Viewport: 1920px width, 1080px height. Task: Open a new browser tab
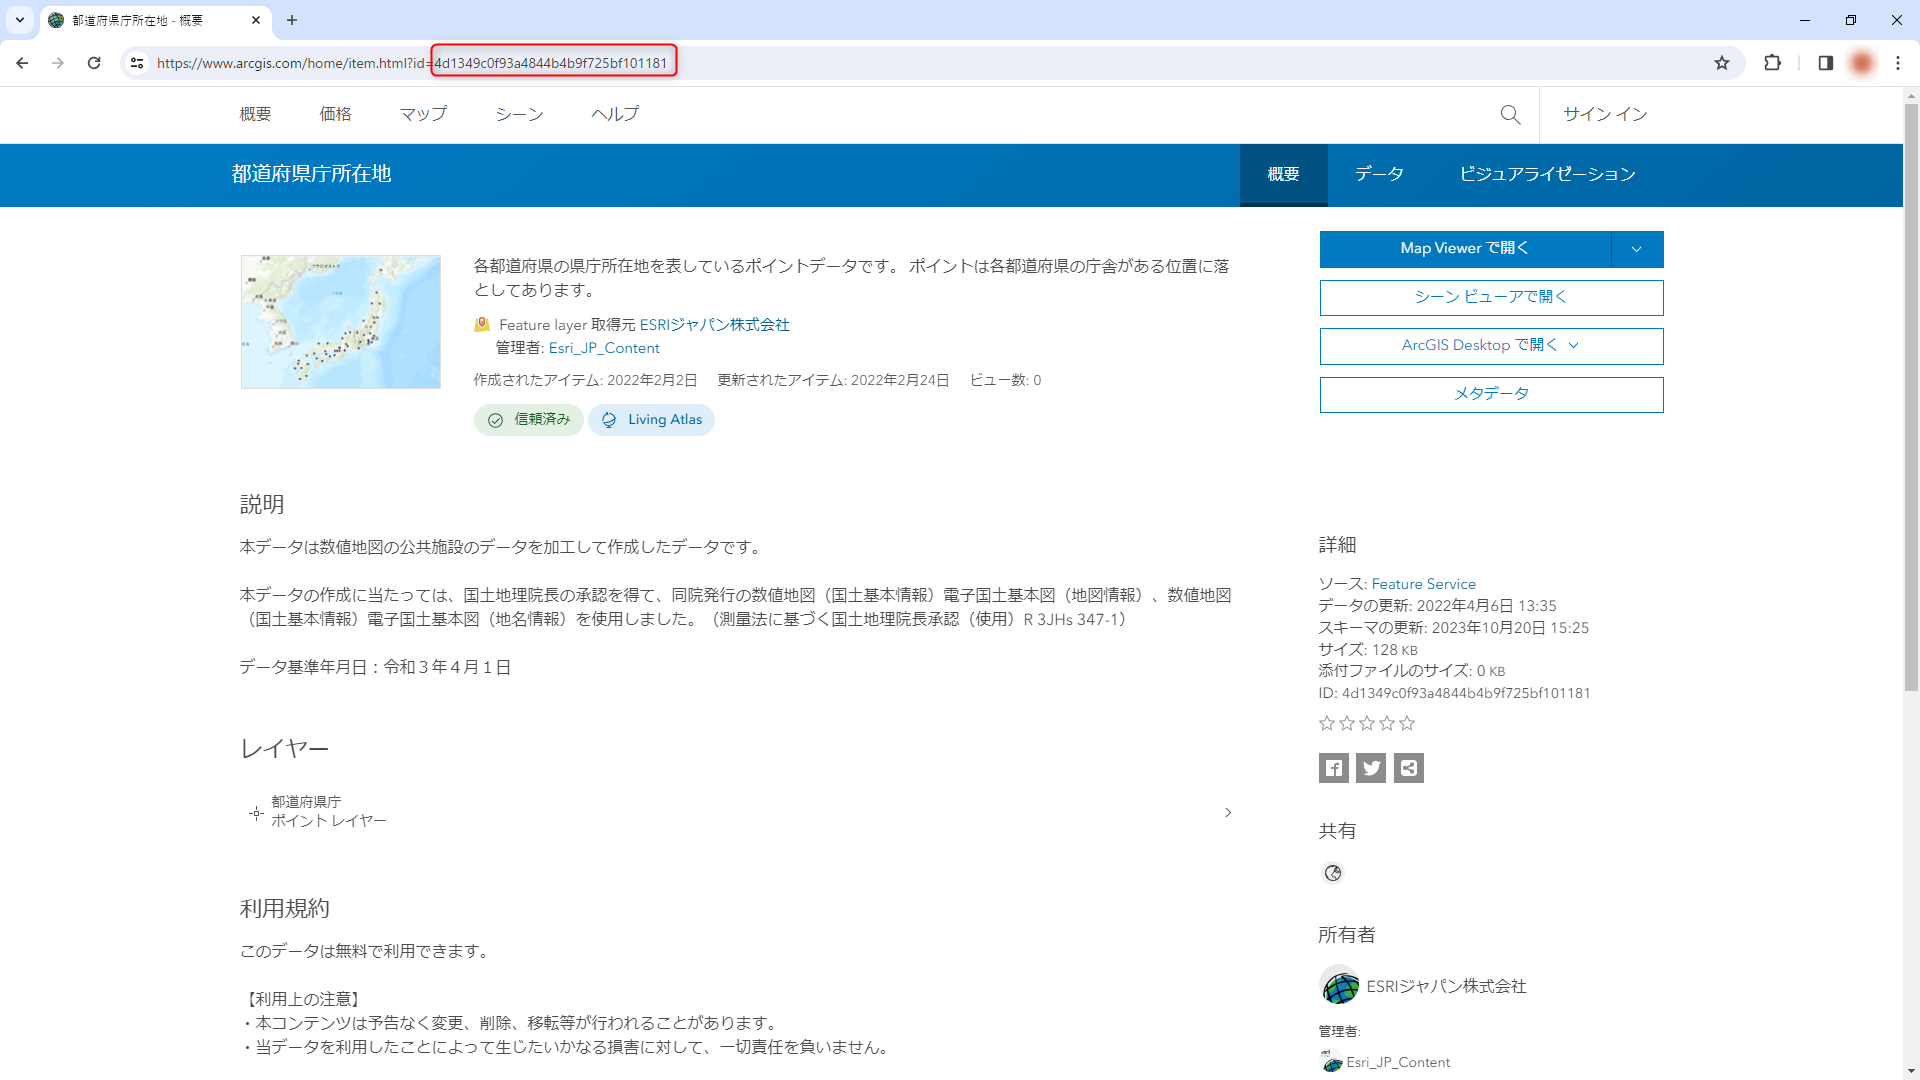292,20
